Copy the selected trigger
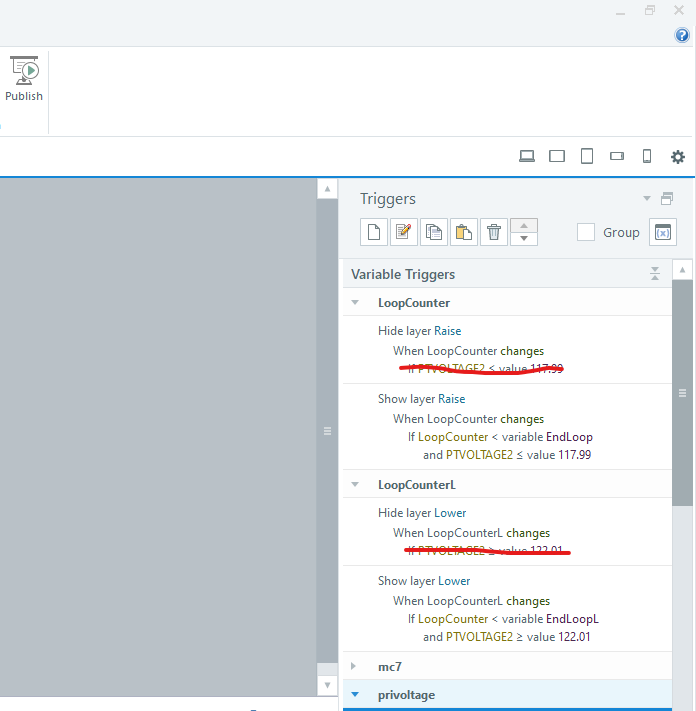Screen dimensions: 696x711 point(433,232)
